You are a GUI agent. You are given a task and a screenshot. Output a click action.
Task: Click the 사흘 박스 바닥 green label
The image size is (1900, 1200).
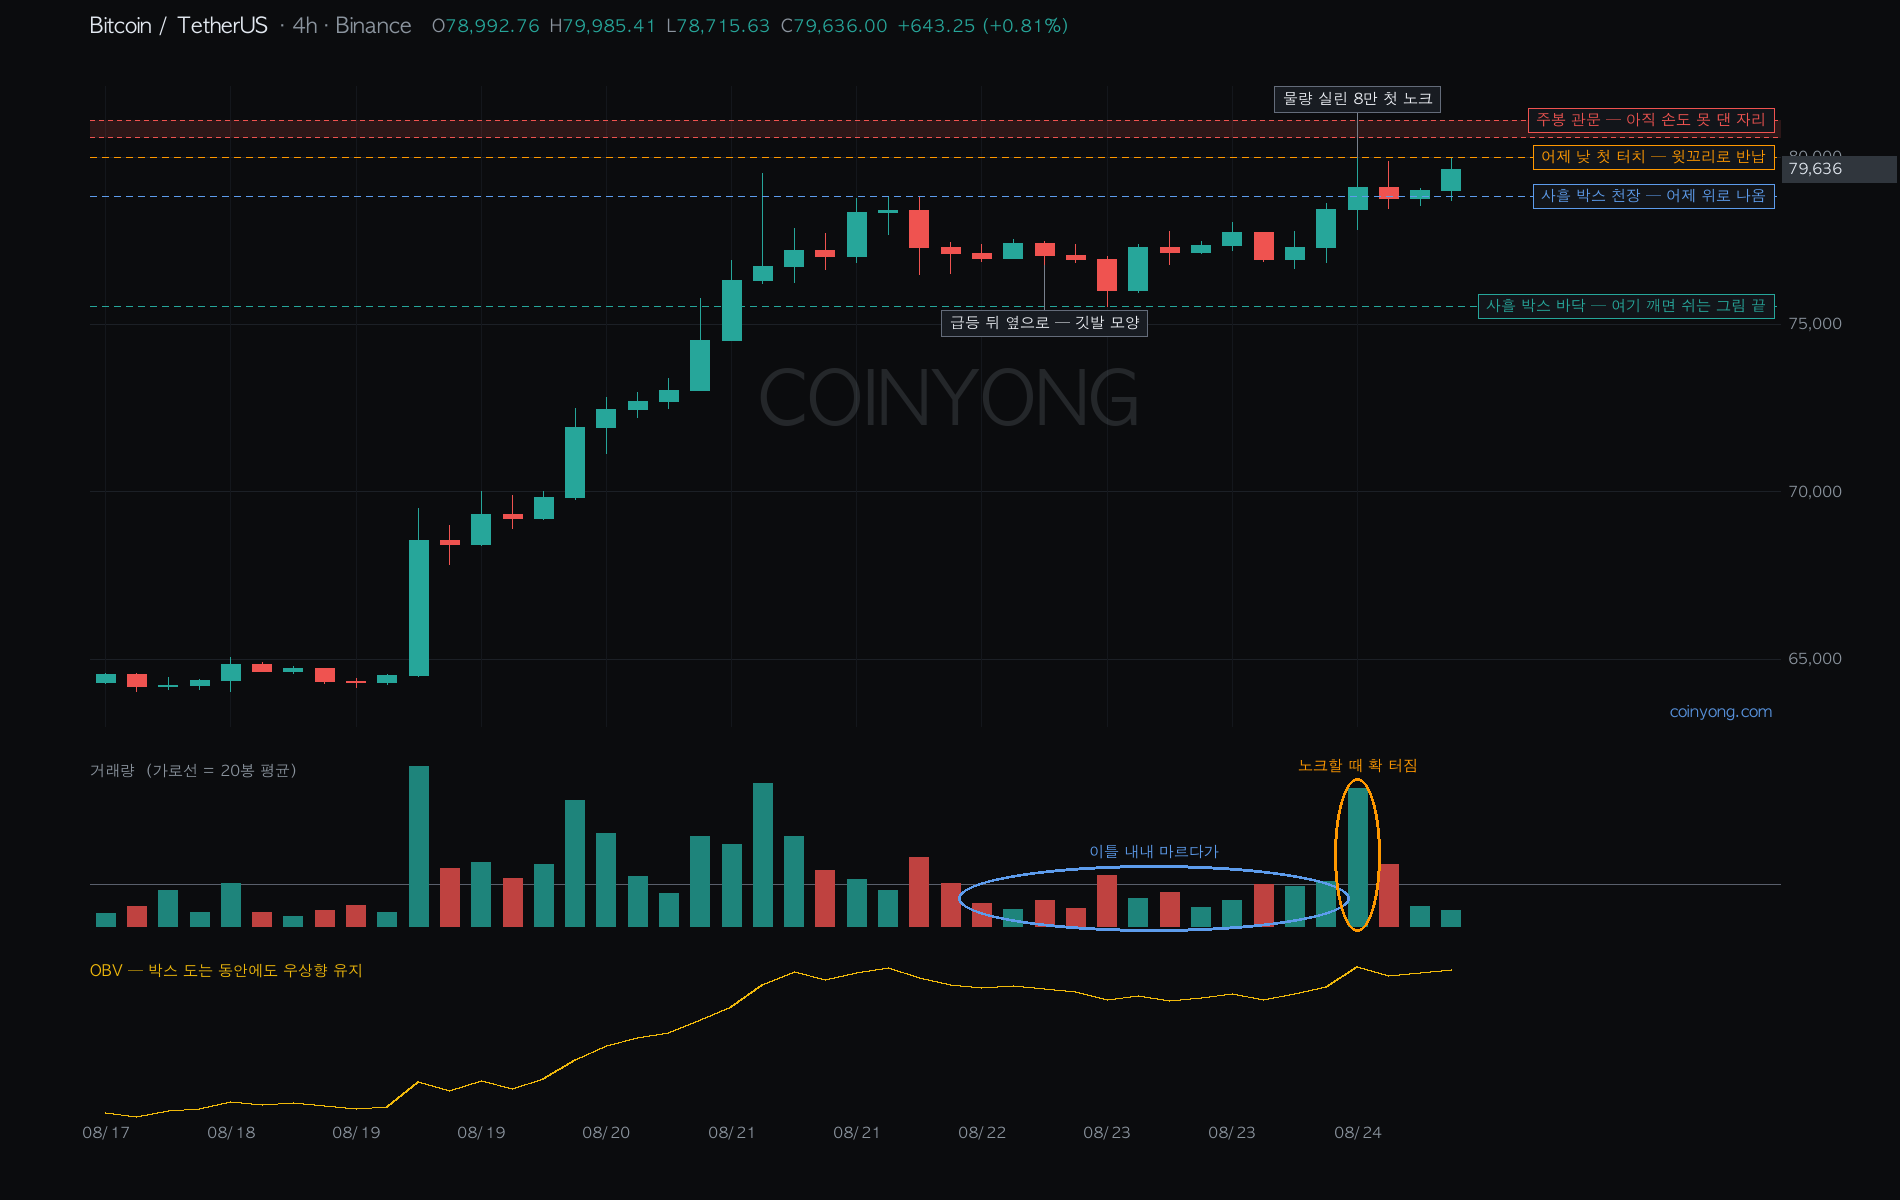pyautogui.click(x=1626, y=306)
